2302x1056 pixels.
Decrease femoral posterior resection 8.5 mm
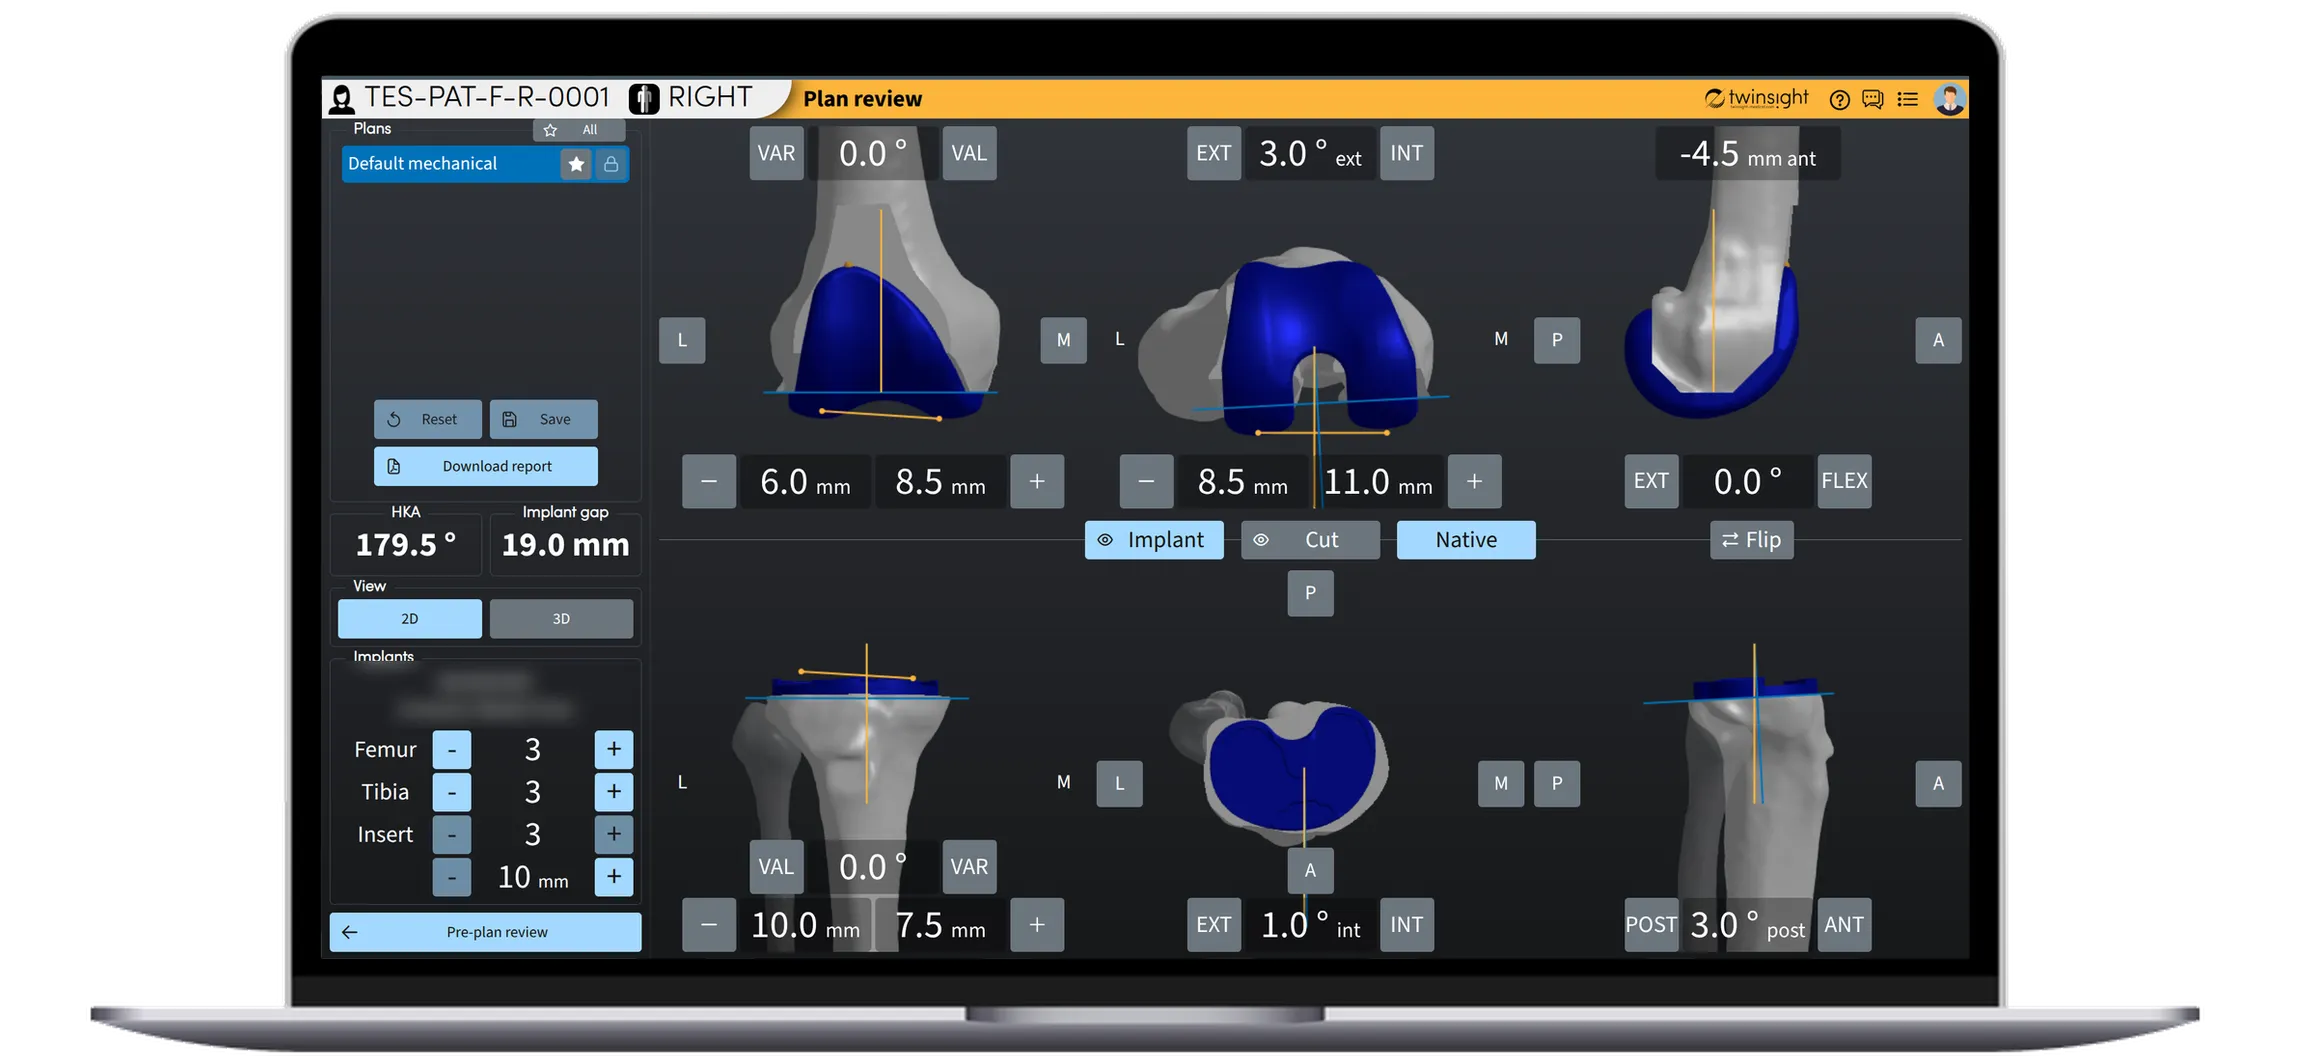[1147, 481]
